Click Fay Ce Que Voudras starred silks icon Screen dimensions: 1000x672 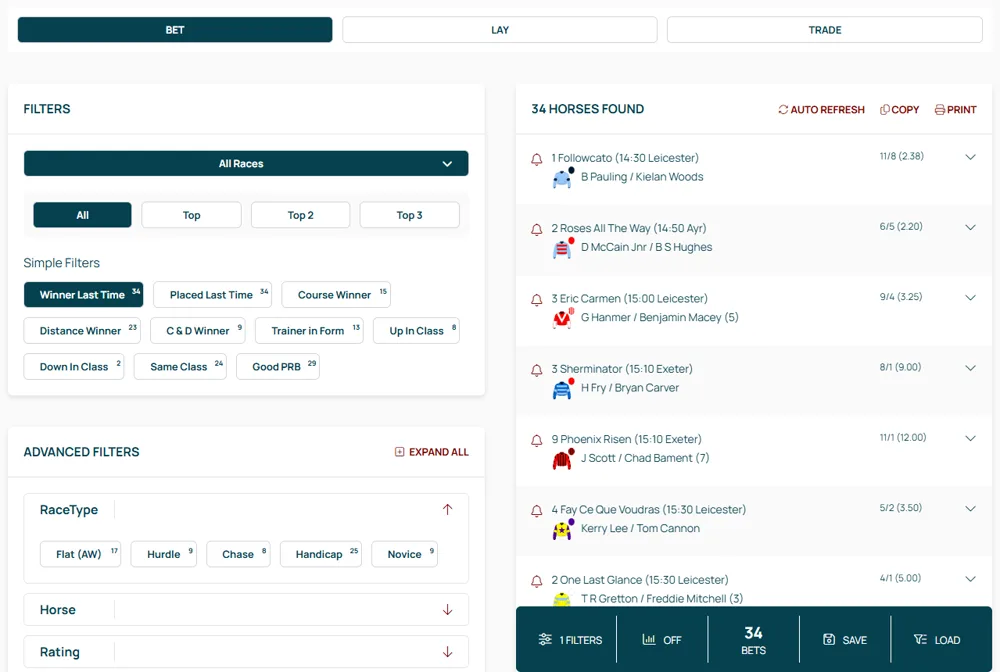[562, 529]
